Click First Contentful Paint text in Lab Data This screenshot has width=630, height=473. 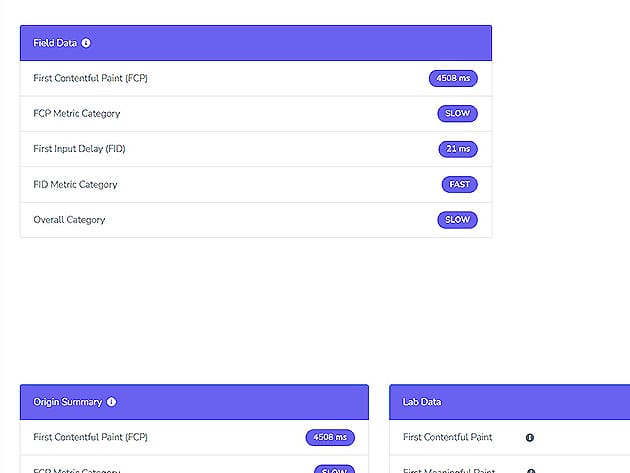point(447,437)
